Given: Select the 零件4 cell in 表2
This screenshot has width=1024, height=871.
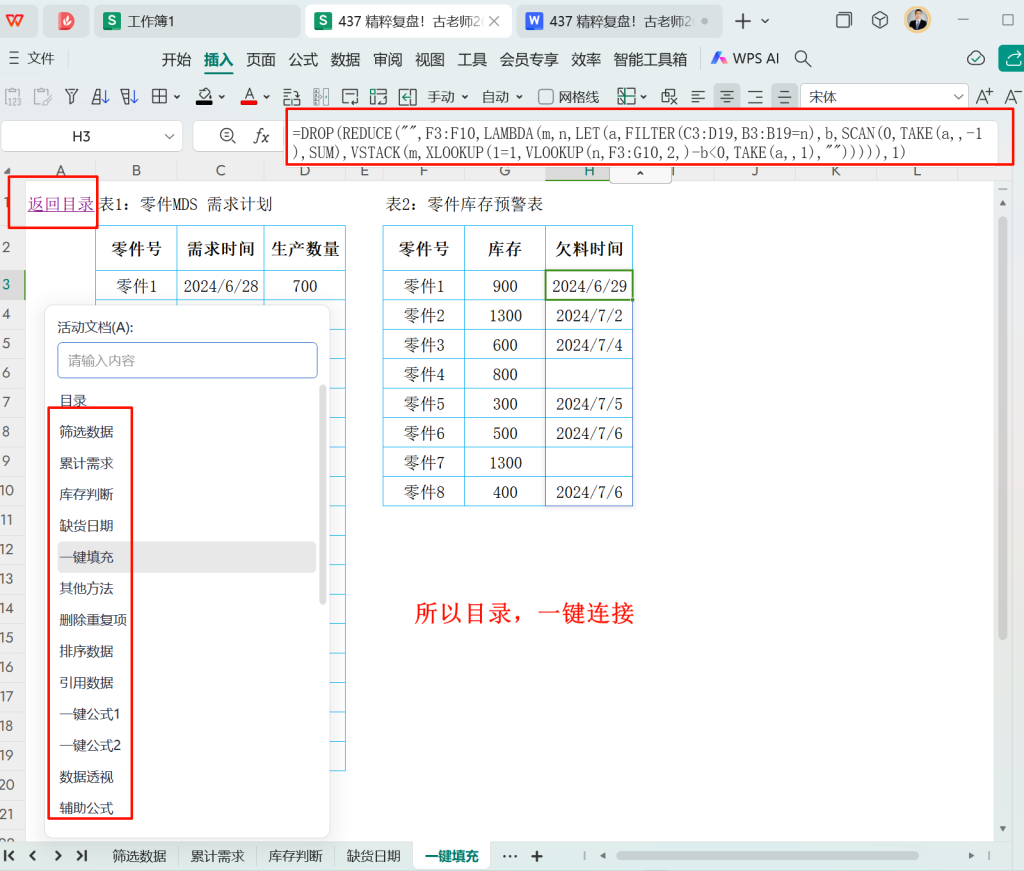Looking at the screenshot, I should tap(424, 374).
